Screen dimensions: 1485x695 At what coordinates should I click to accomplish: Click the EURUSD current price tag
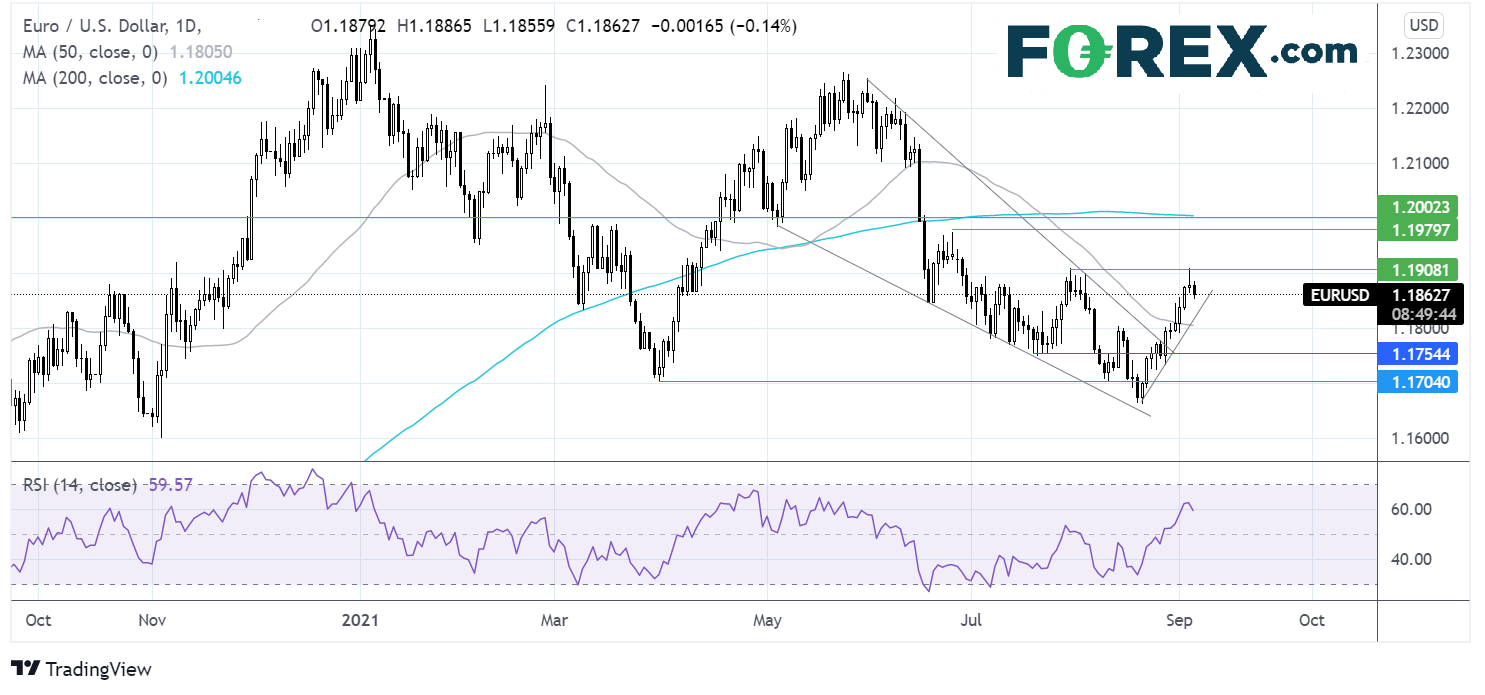coord(1340,295)
